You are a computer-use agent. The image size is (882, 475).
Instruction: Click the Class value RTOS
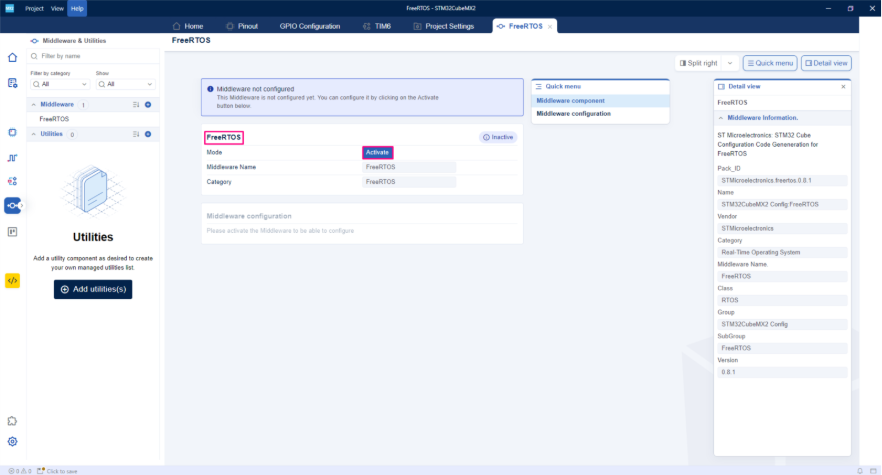pyautogui.click(x=782, y=300)
